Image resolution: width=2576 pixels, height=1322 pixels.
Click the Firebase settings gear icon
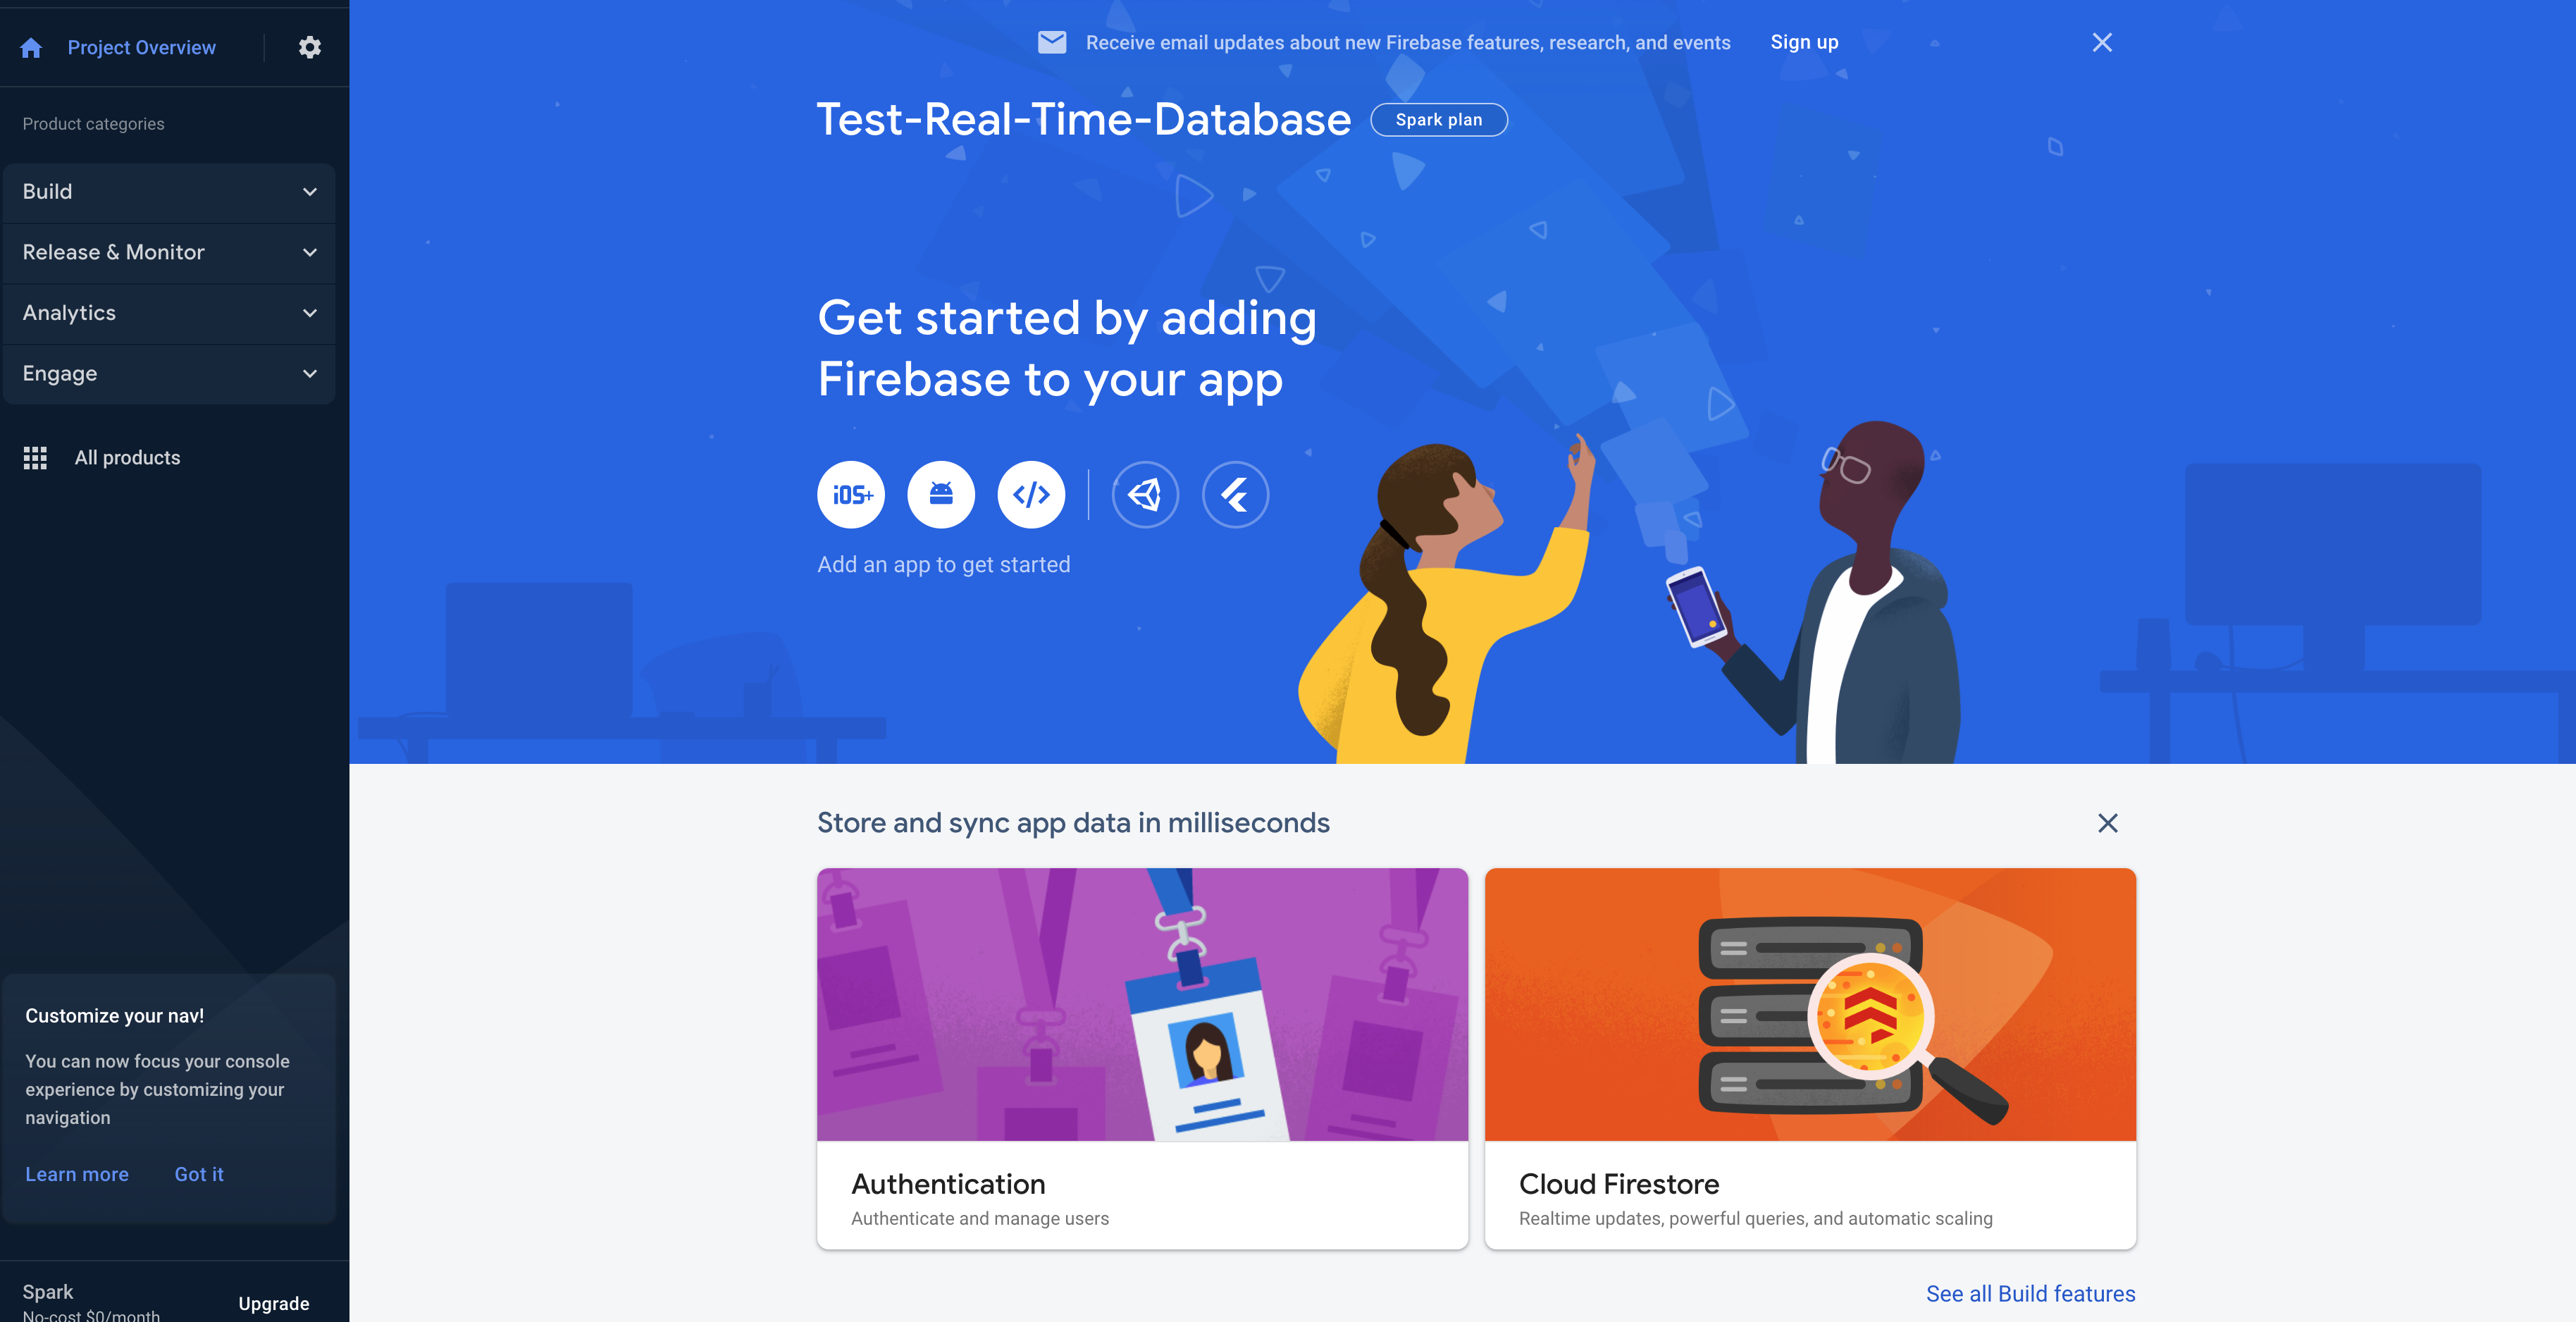310,46
